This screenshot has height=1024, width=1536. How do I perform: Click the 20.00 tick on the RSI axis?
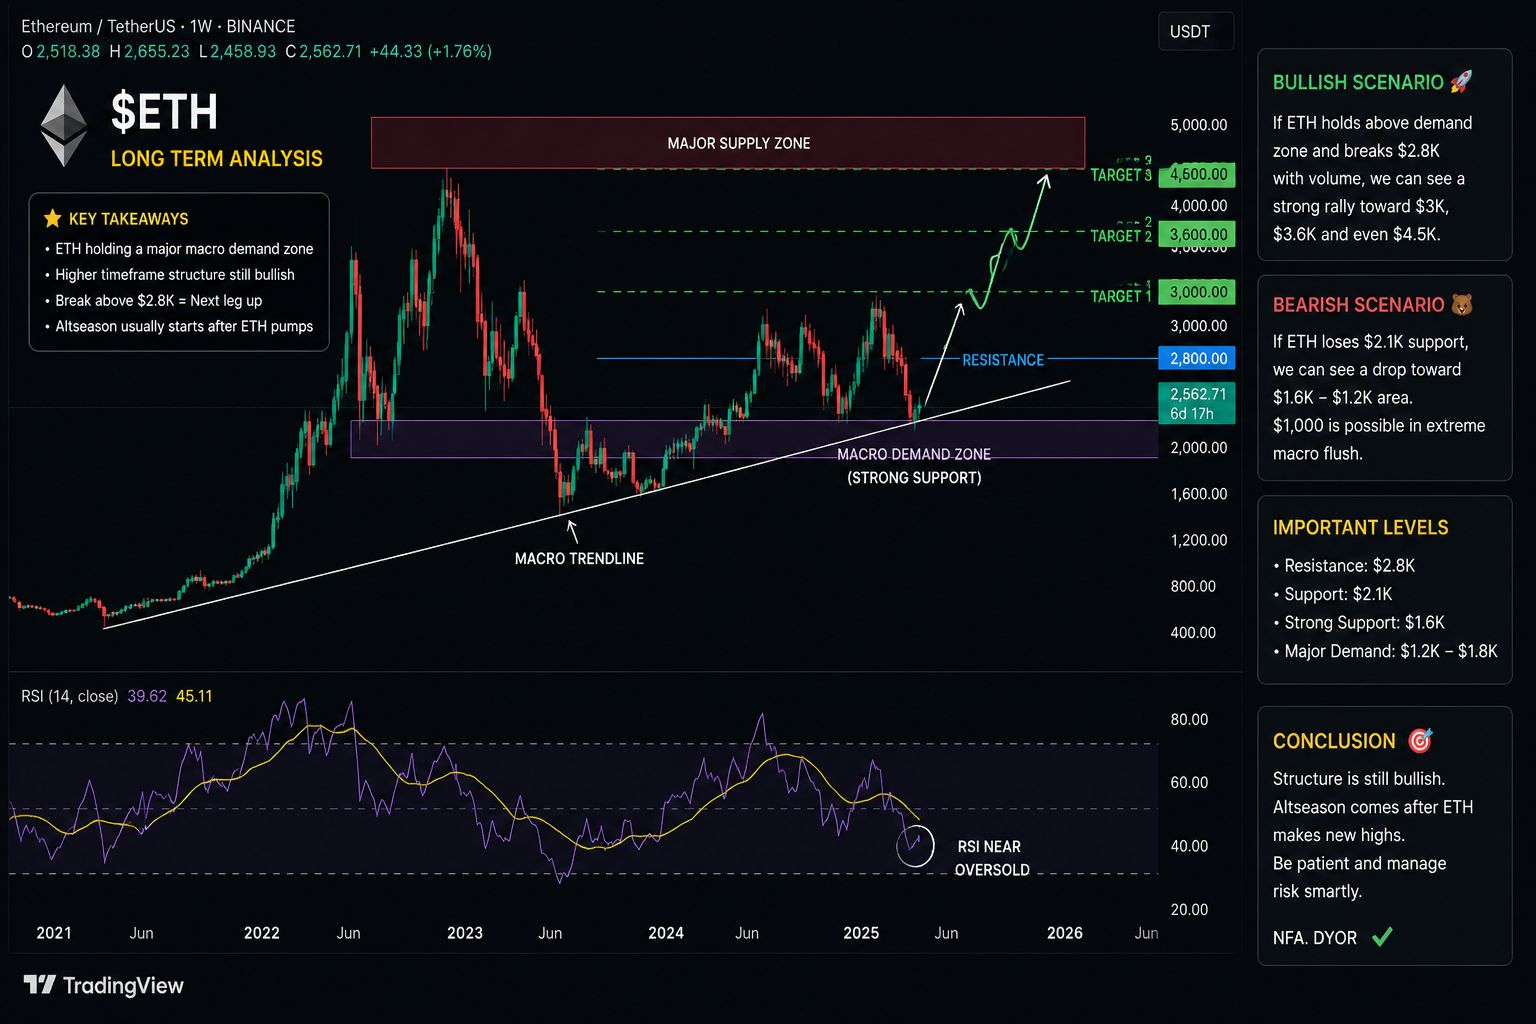1189,910
